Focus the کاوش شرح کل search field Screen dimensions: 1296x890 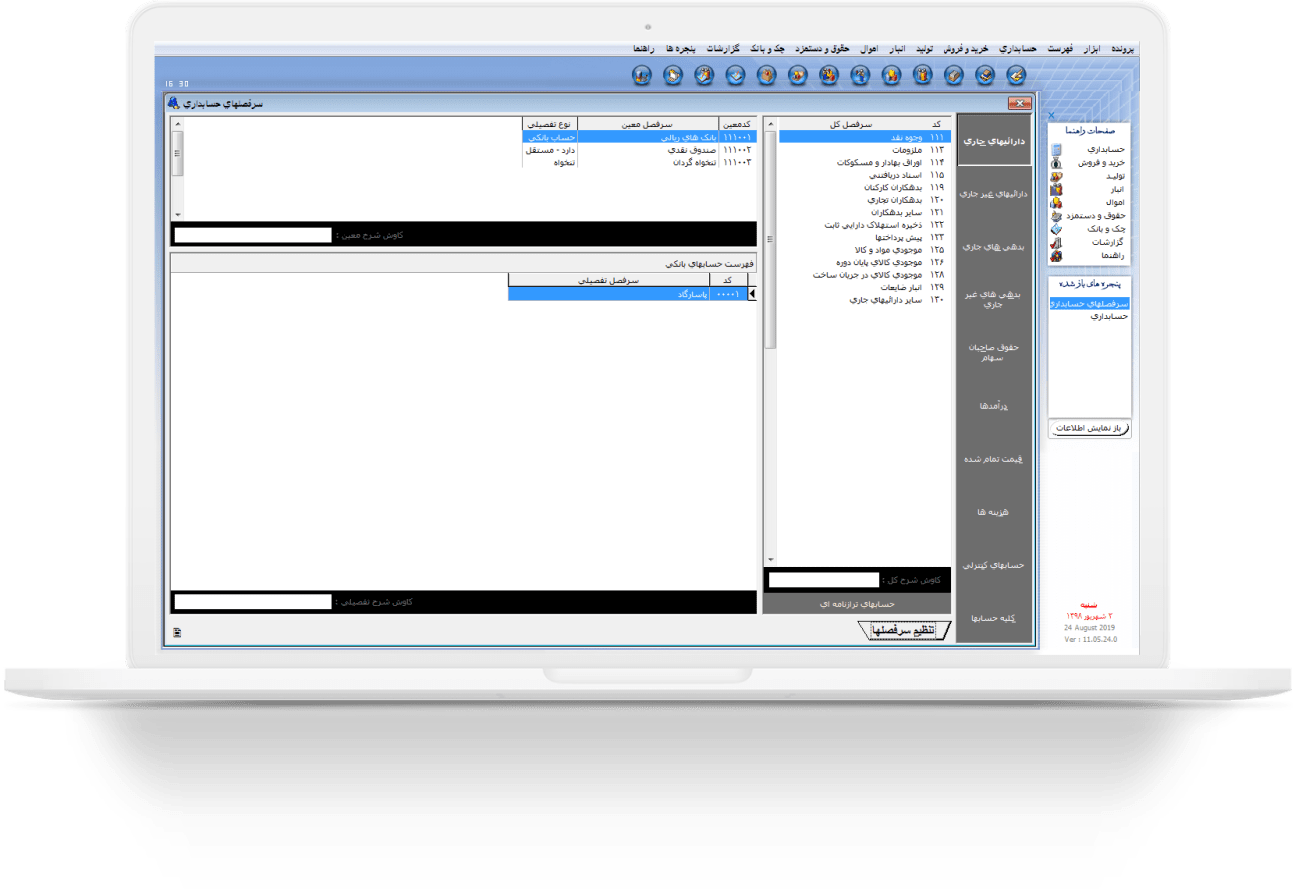[x=824, y=579]
